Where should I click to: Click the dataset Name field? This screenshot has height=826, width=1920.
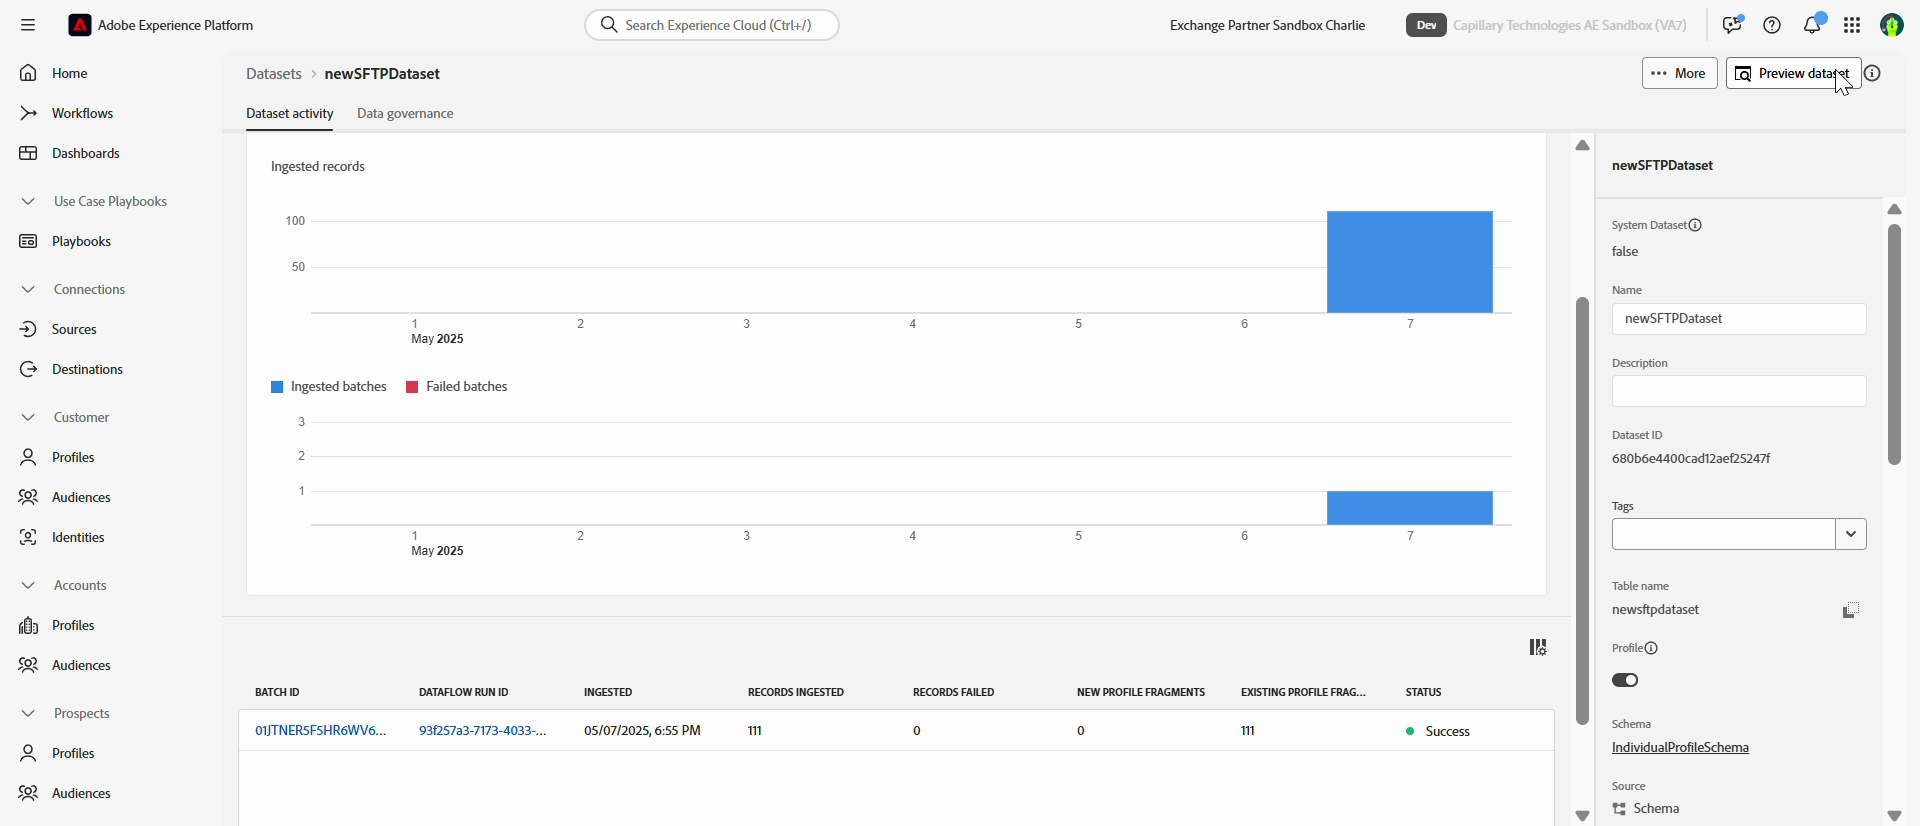click(1739, 319)
